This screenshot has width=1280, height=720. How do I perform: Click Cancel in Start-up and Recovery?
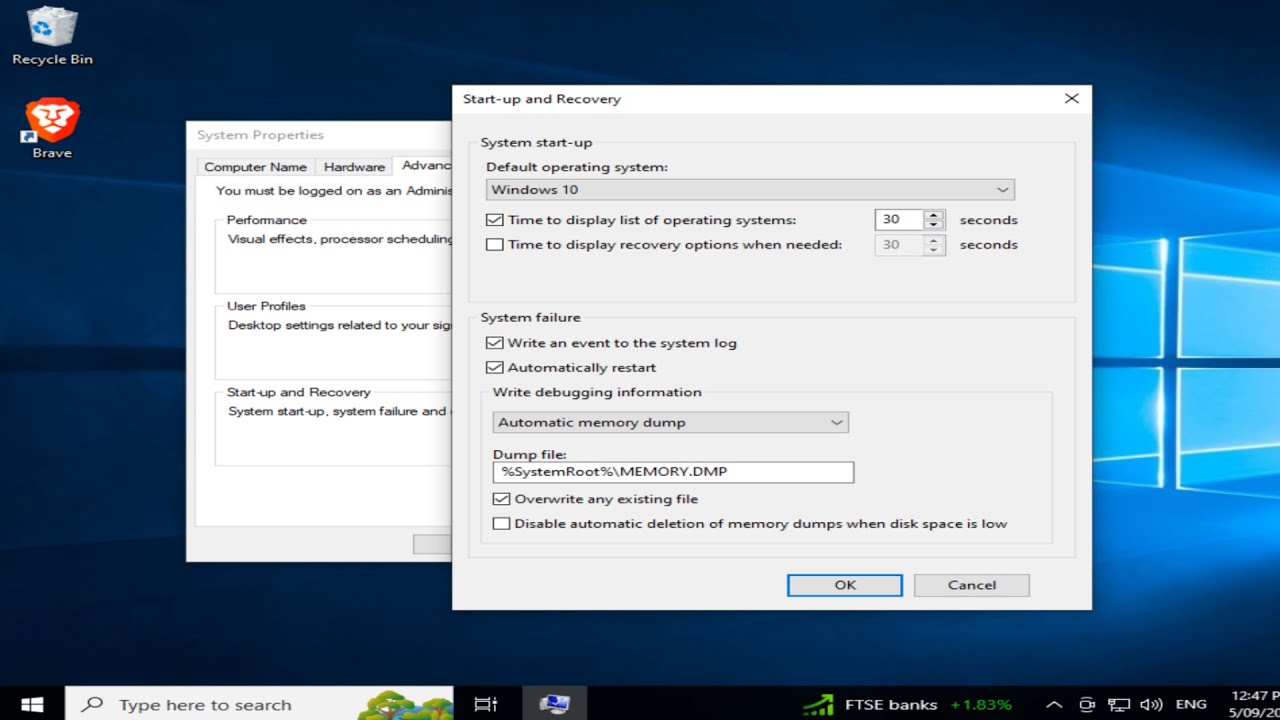(972, 585)
